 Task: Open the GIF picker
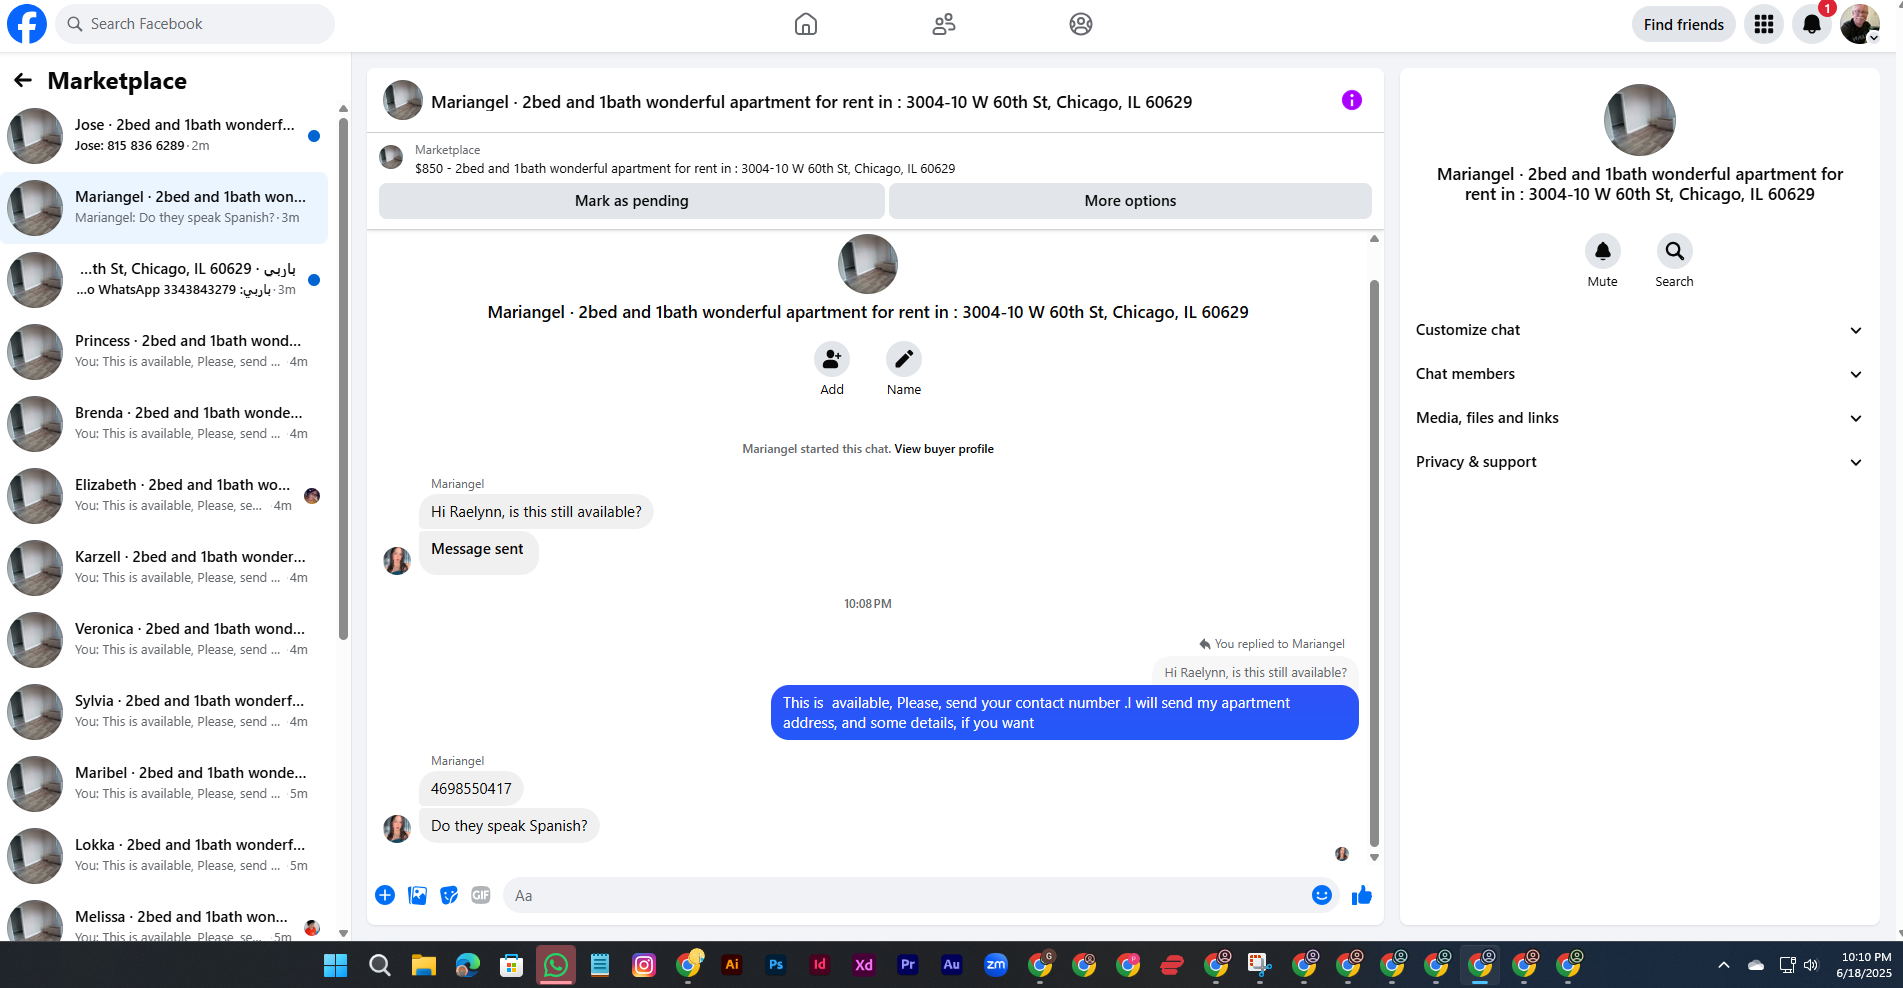pyautogui.click(x=481, y=895)
